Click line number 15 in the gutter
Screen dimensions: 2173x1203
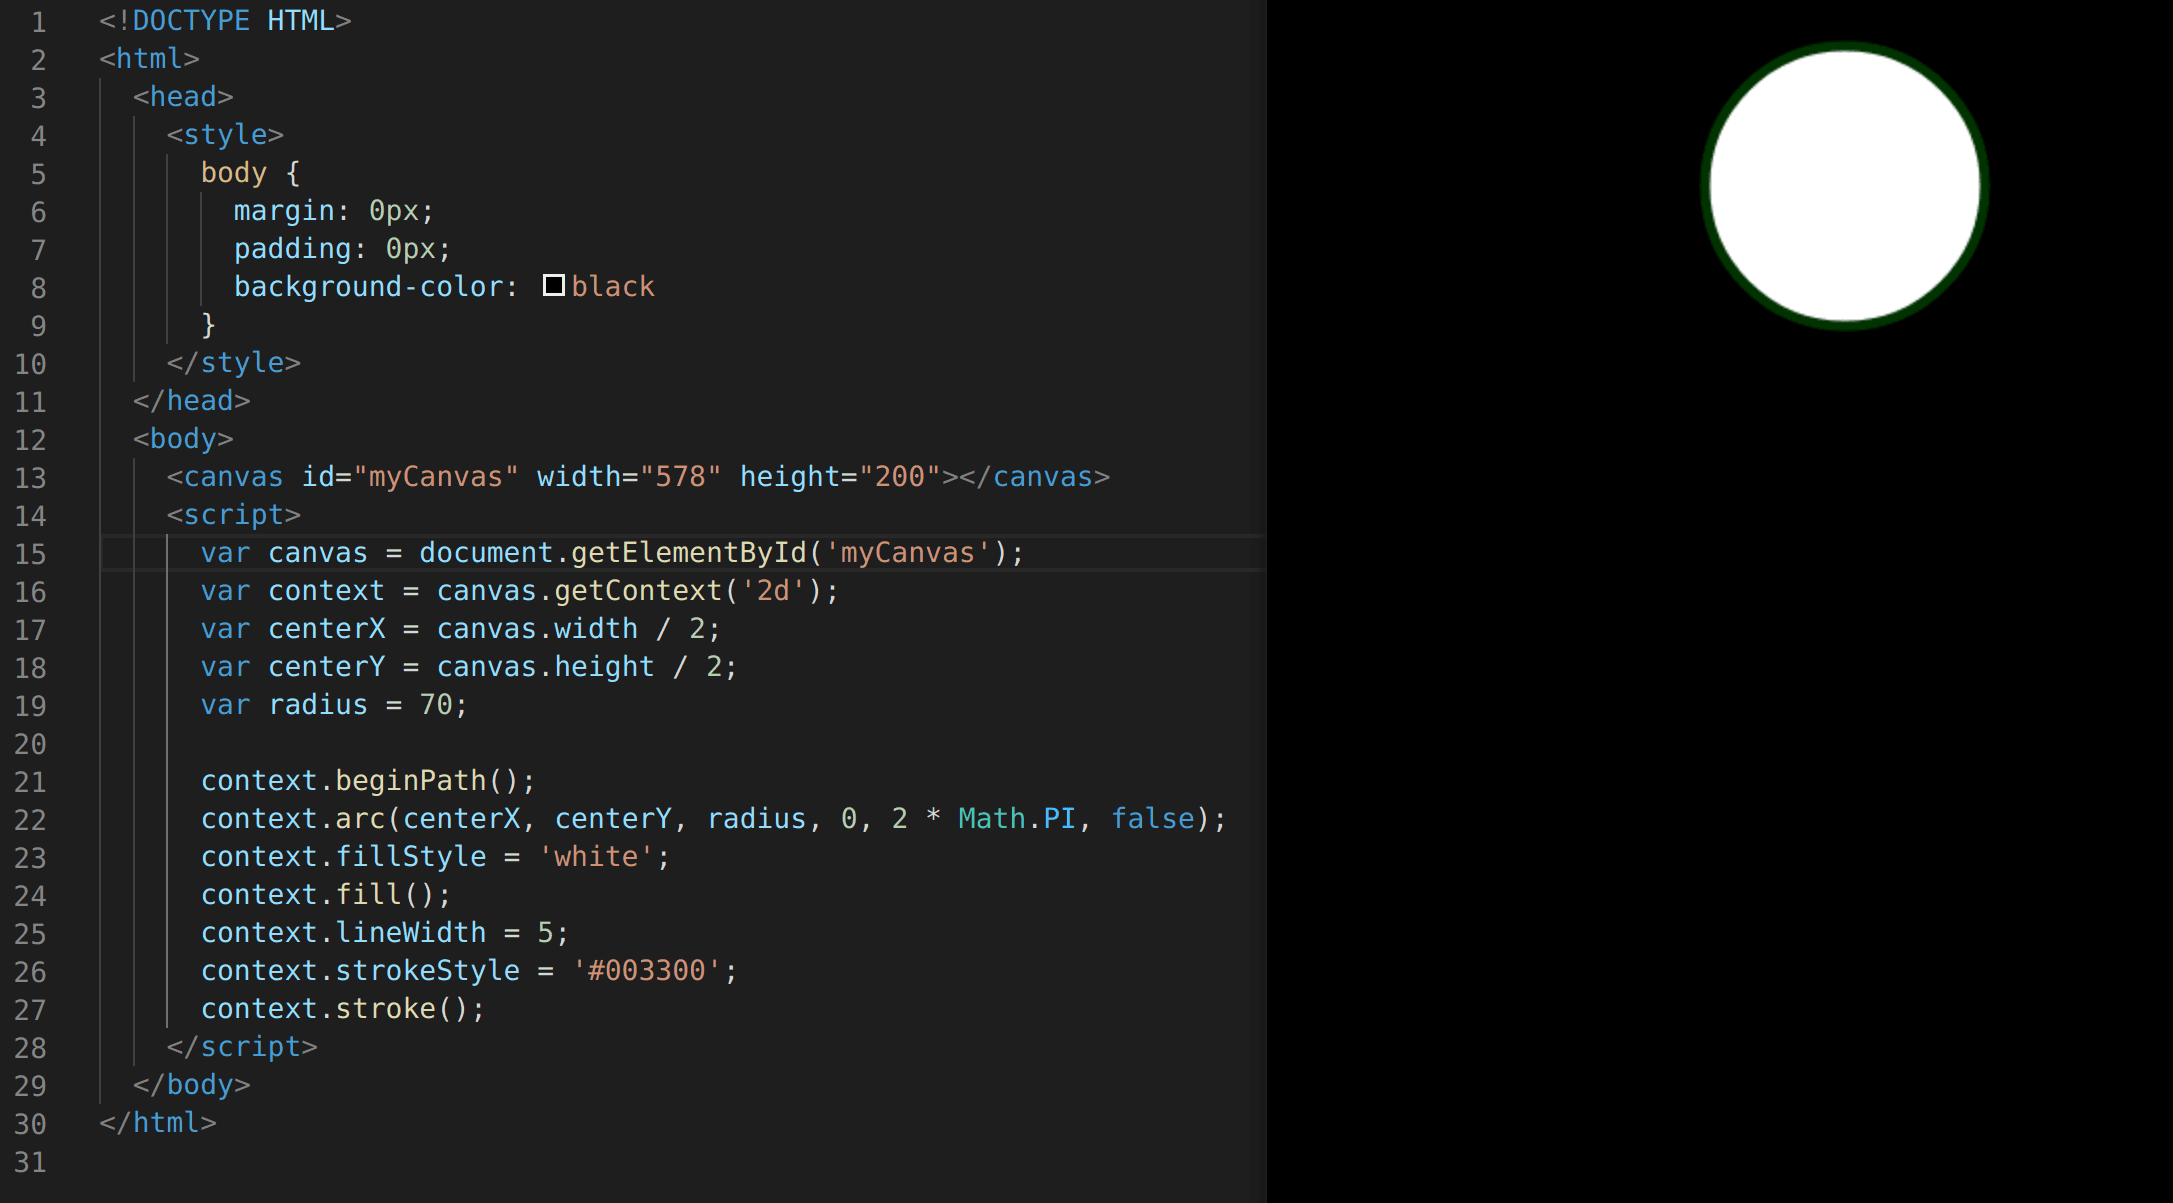[x=30, y=554]
